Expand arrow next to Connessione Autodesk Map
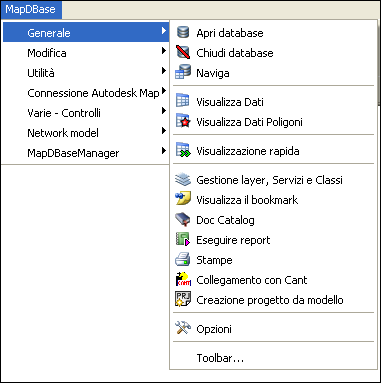Screen dimensions: 381x383 click(163, 91)
